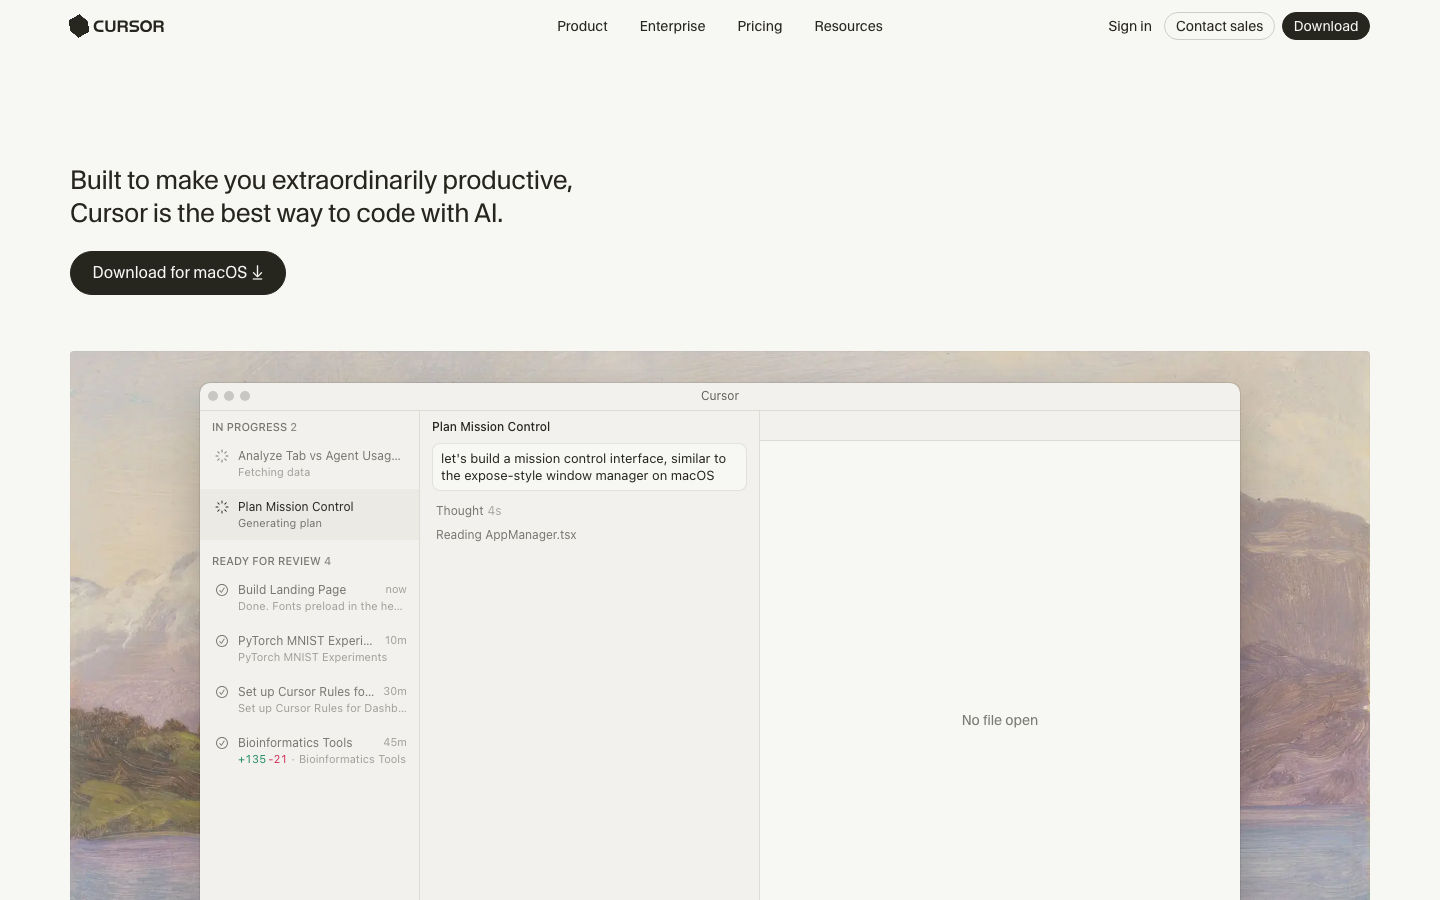Click the mission control prompt message box
The width and height of the screenshot is (1440, 900).
point(589,467)
